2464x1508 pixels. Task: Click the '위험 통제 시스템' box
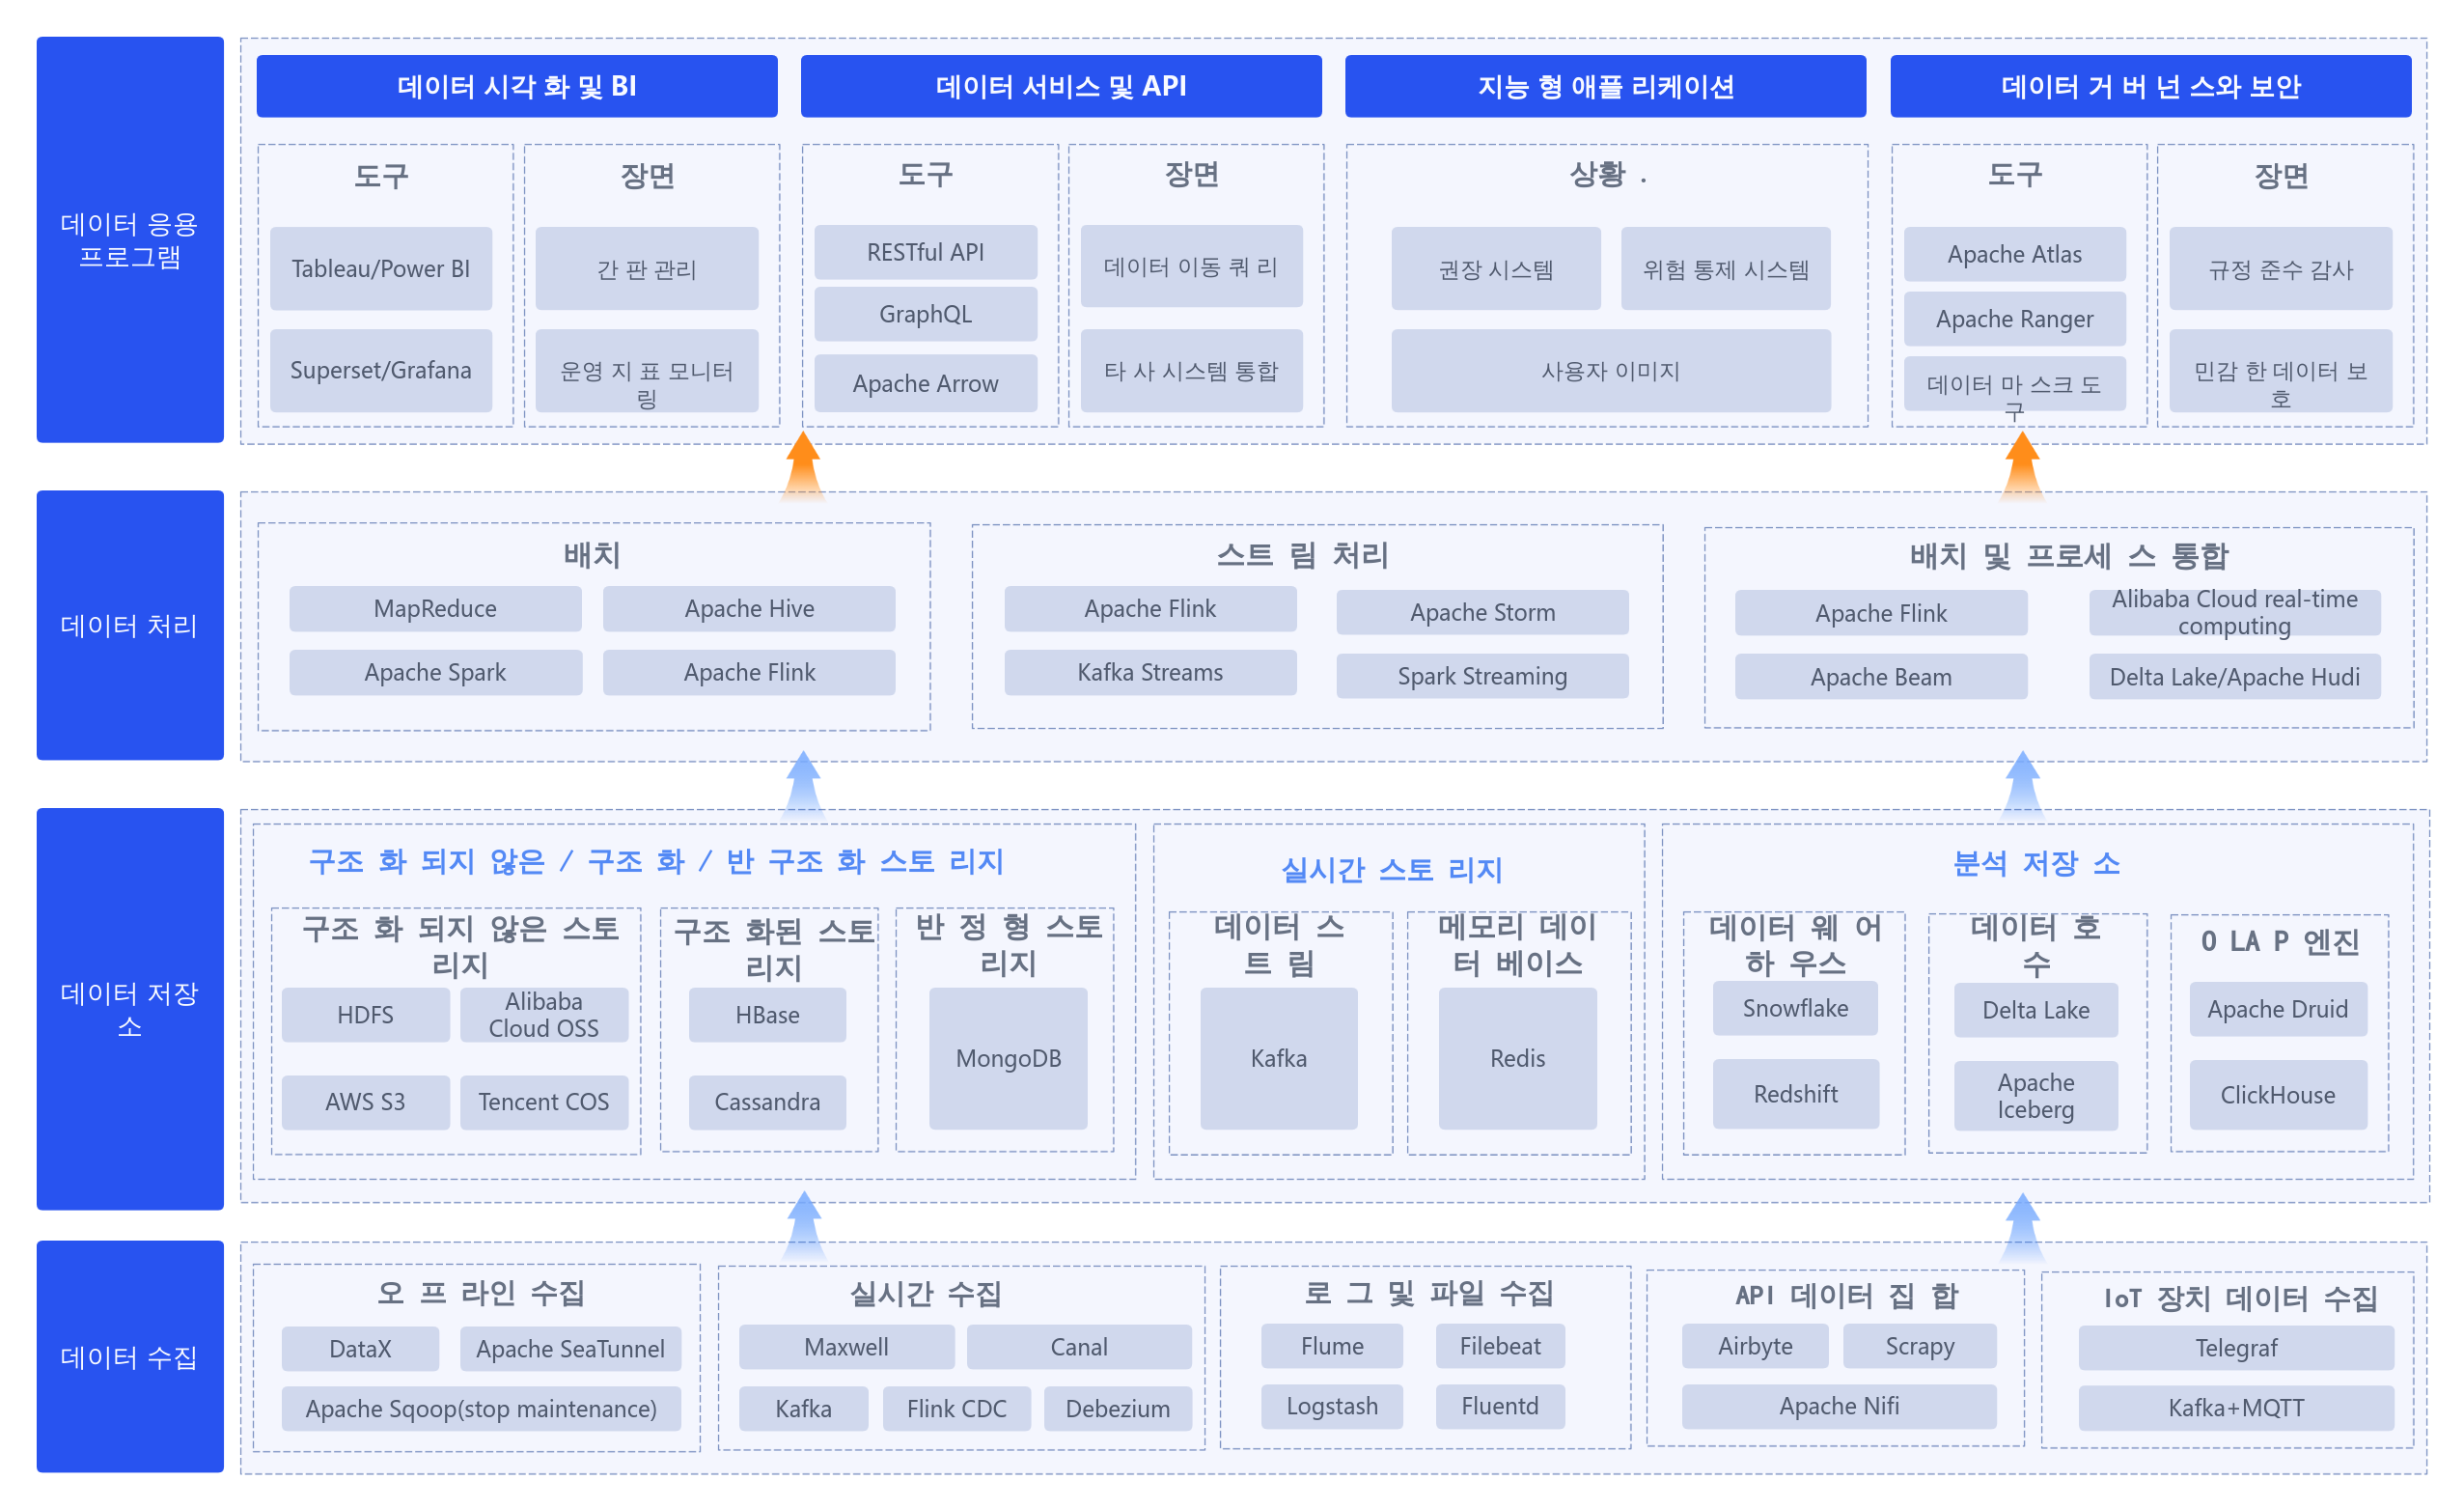click(x=1726, y=268)
